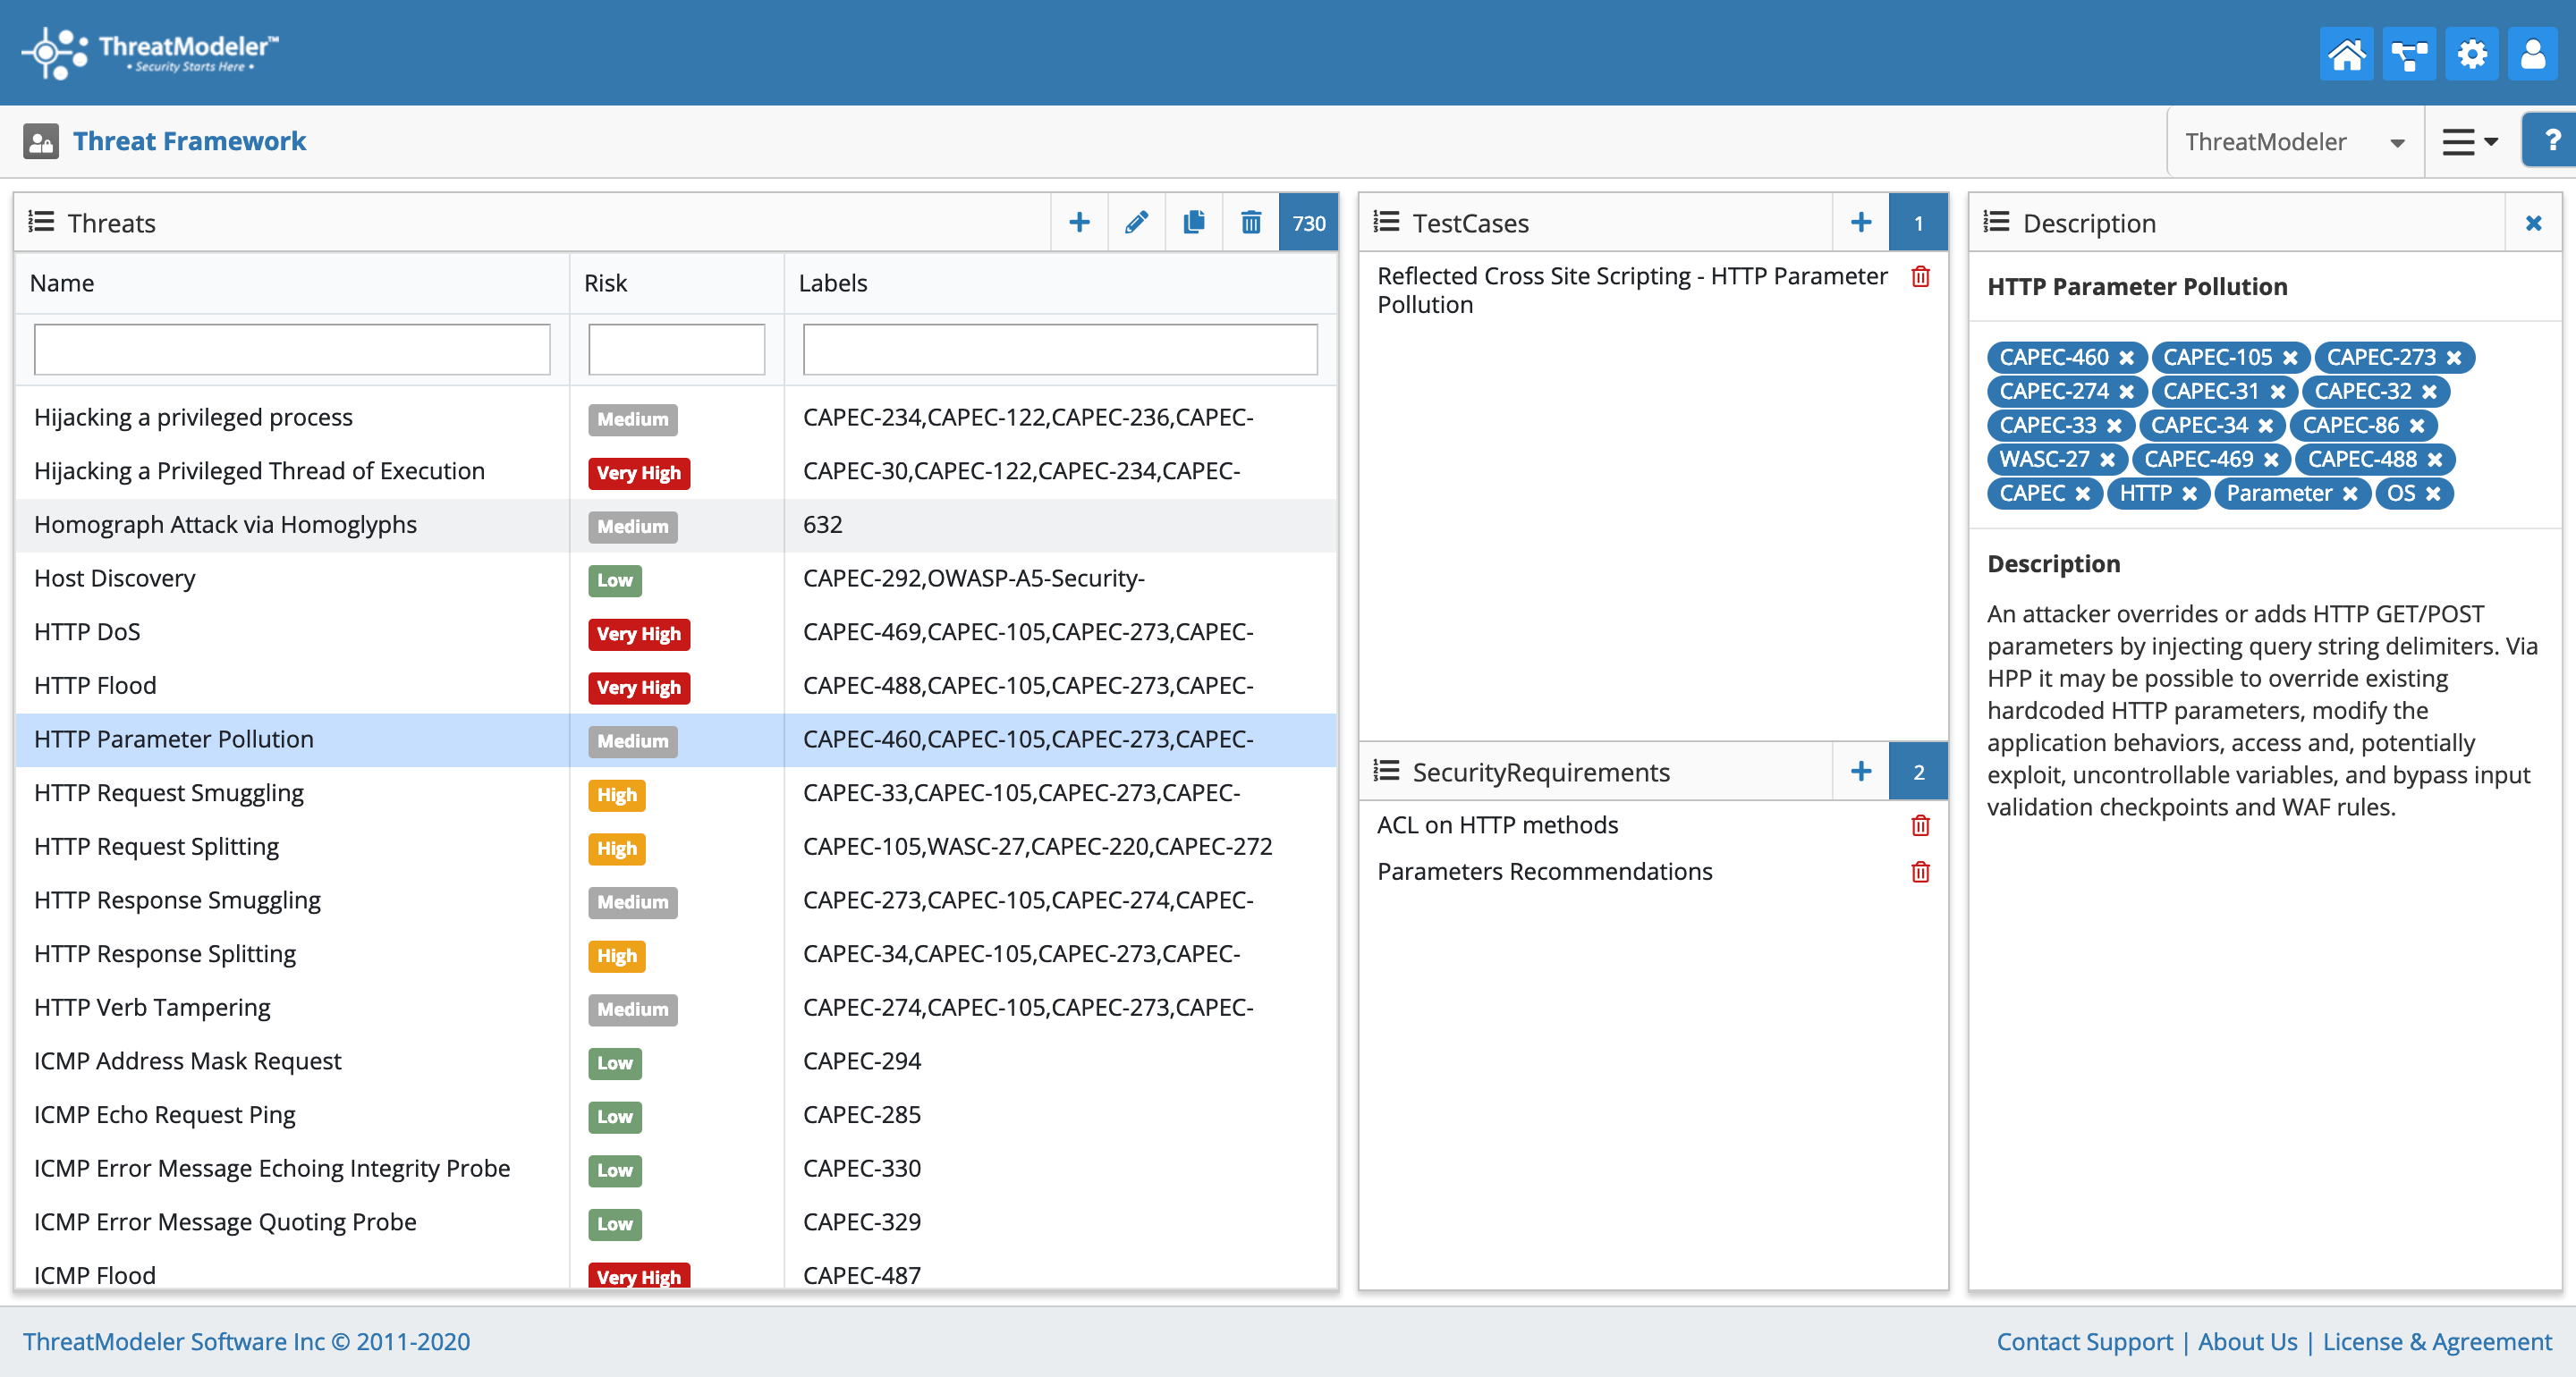Image resolution: width=2576 pixels, height=1377 pixels.
Task: Open the Contact Support link
Action: point(2084,1341)
